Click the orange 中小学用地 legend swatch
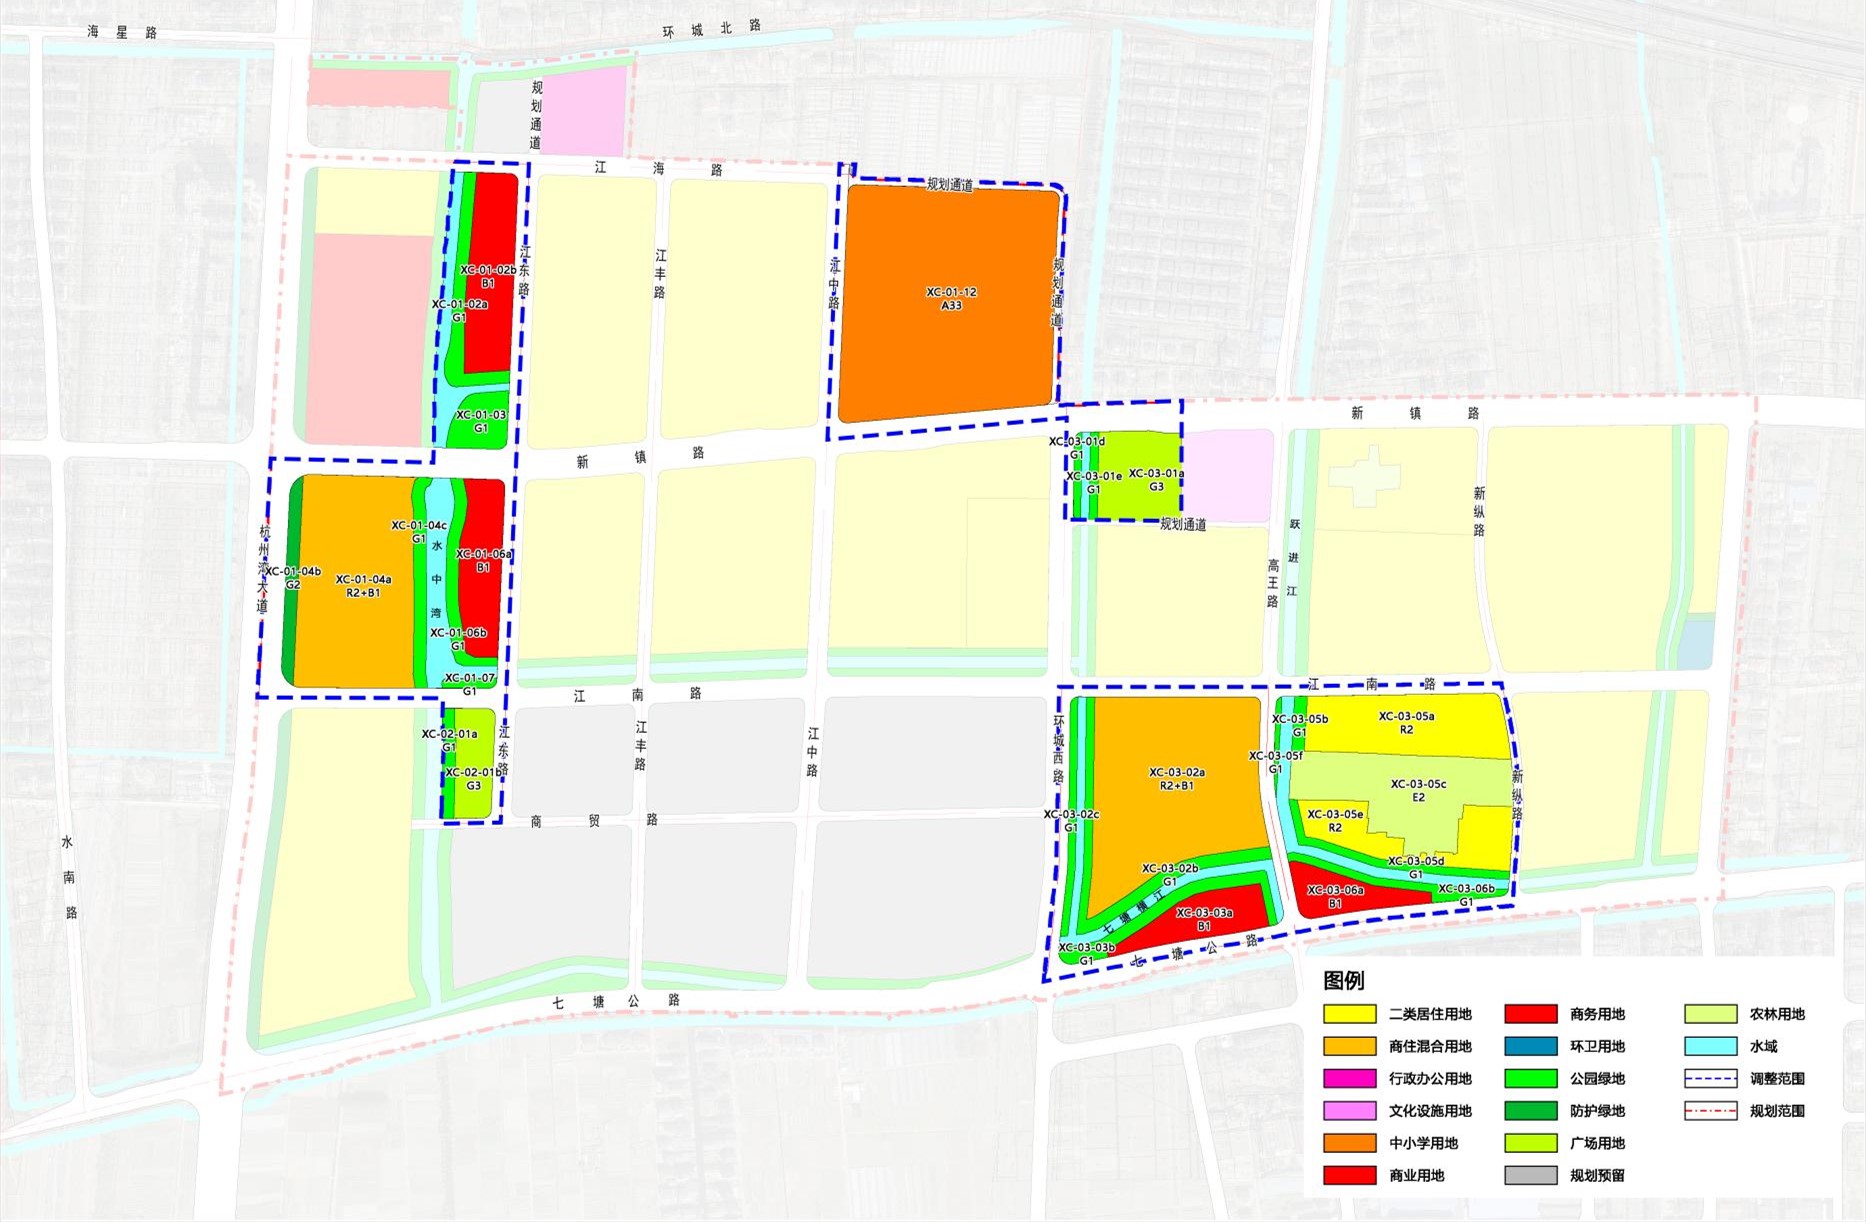 pyautogui.click(x=1349, y=1143)
